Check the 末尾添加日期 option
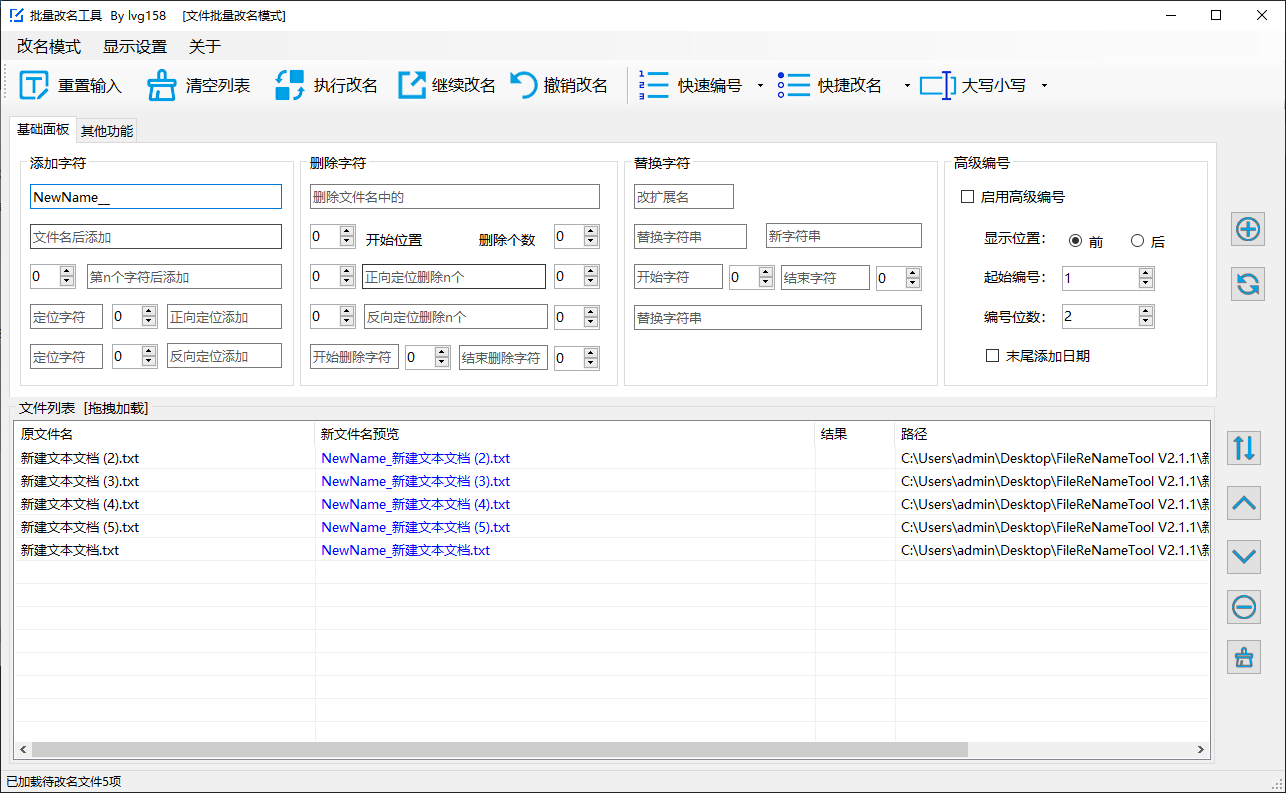Screen dimensions: 1286x793 click(992, 355)
